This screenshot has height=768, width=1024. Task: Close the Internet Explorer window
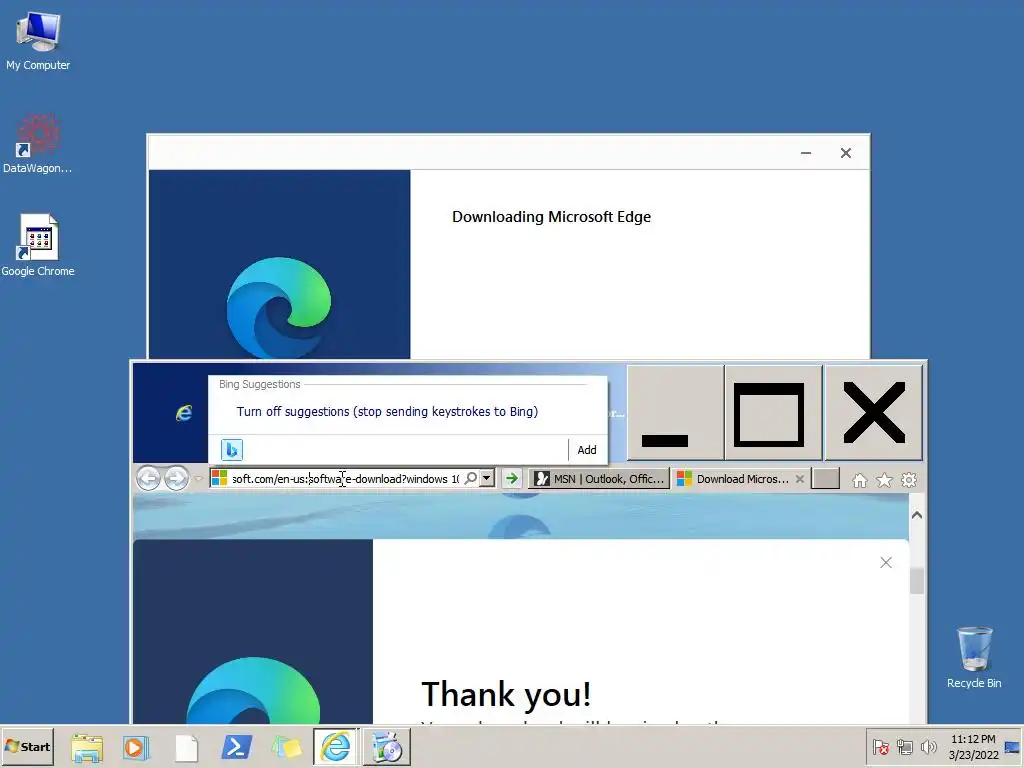(x=874, y=413)
